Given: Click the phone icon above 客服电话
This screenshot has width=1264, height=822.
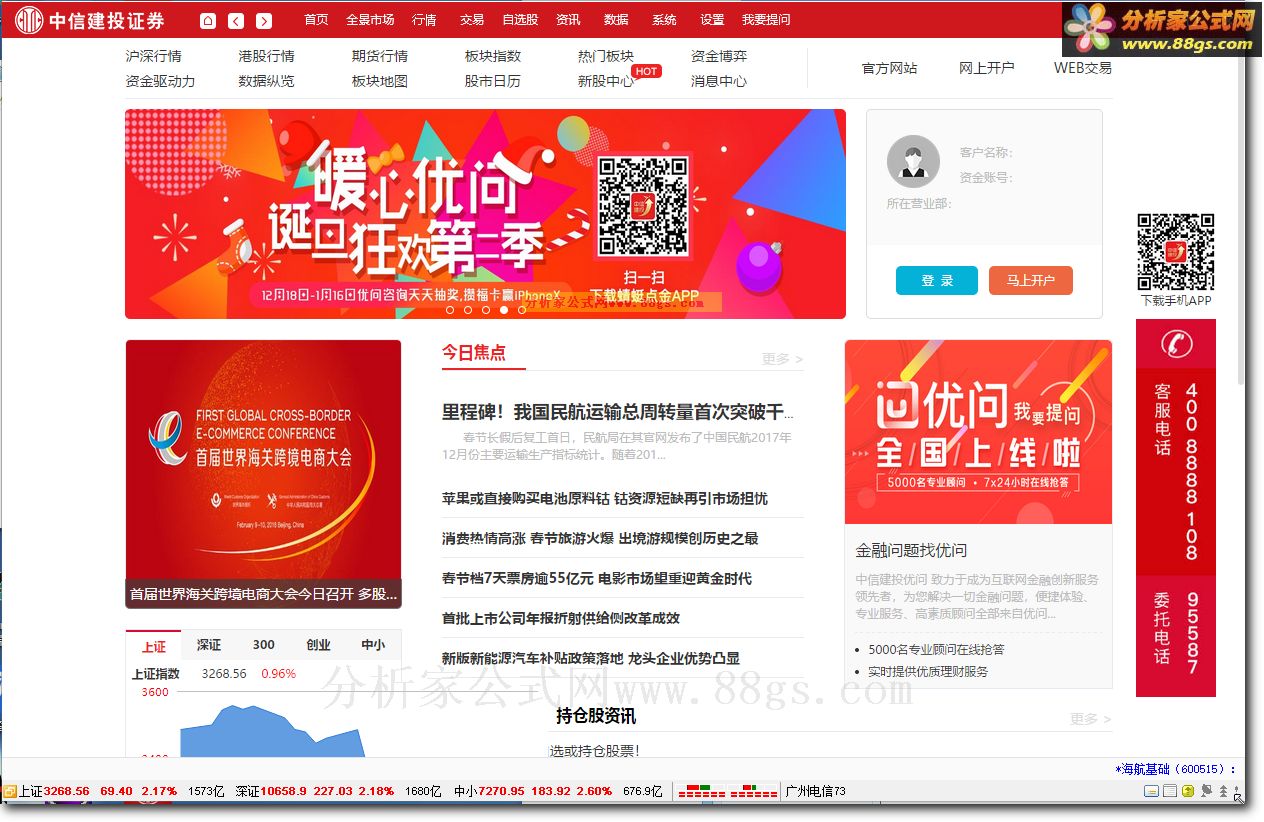Looking at the screenshot, I should click(x=1176, y=343).
